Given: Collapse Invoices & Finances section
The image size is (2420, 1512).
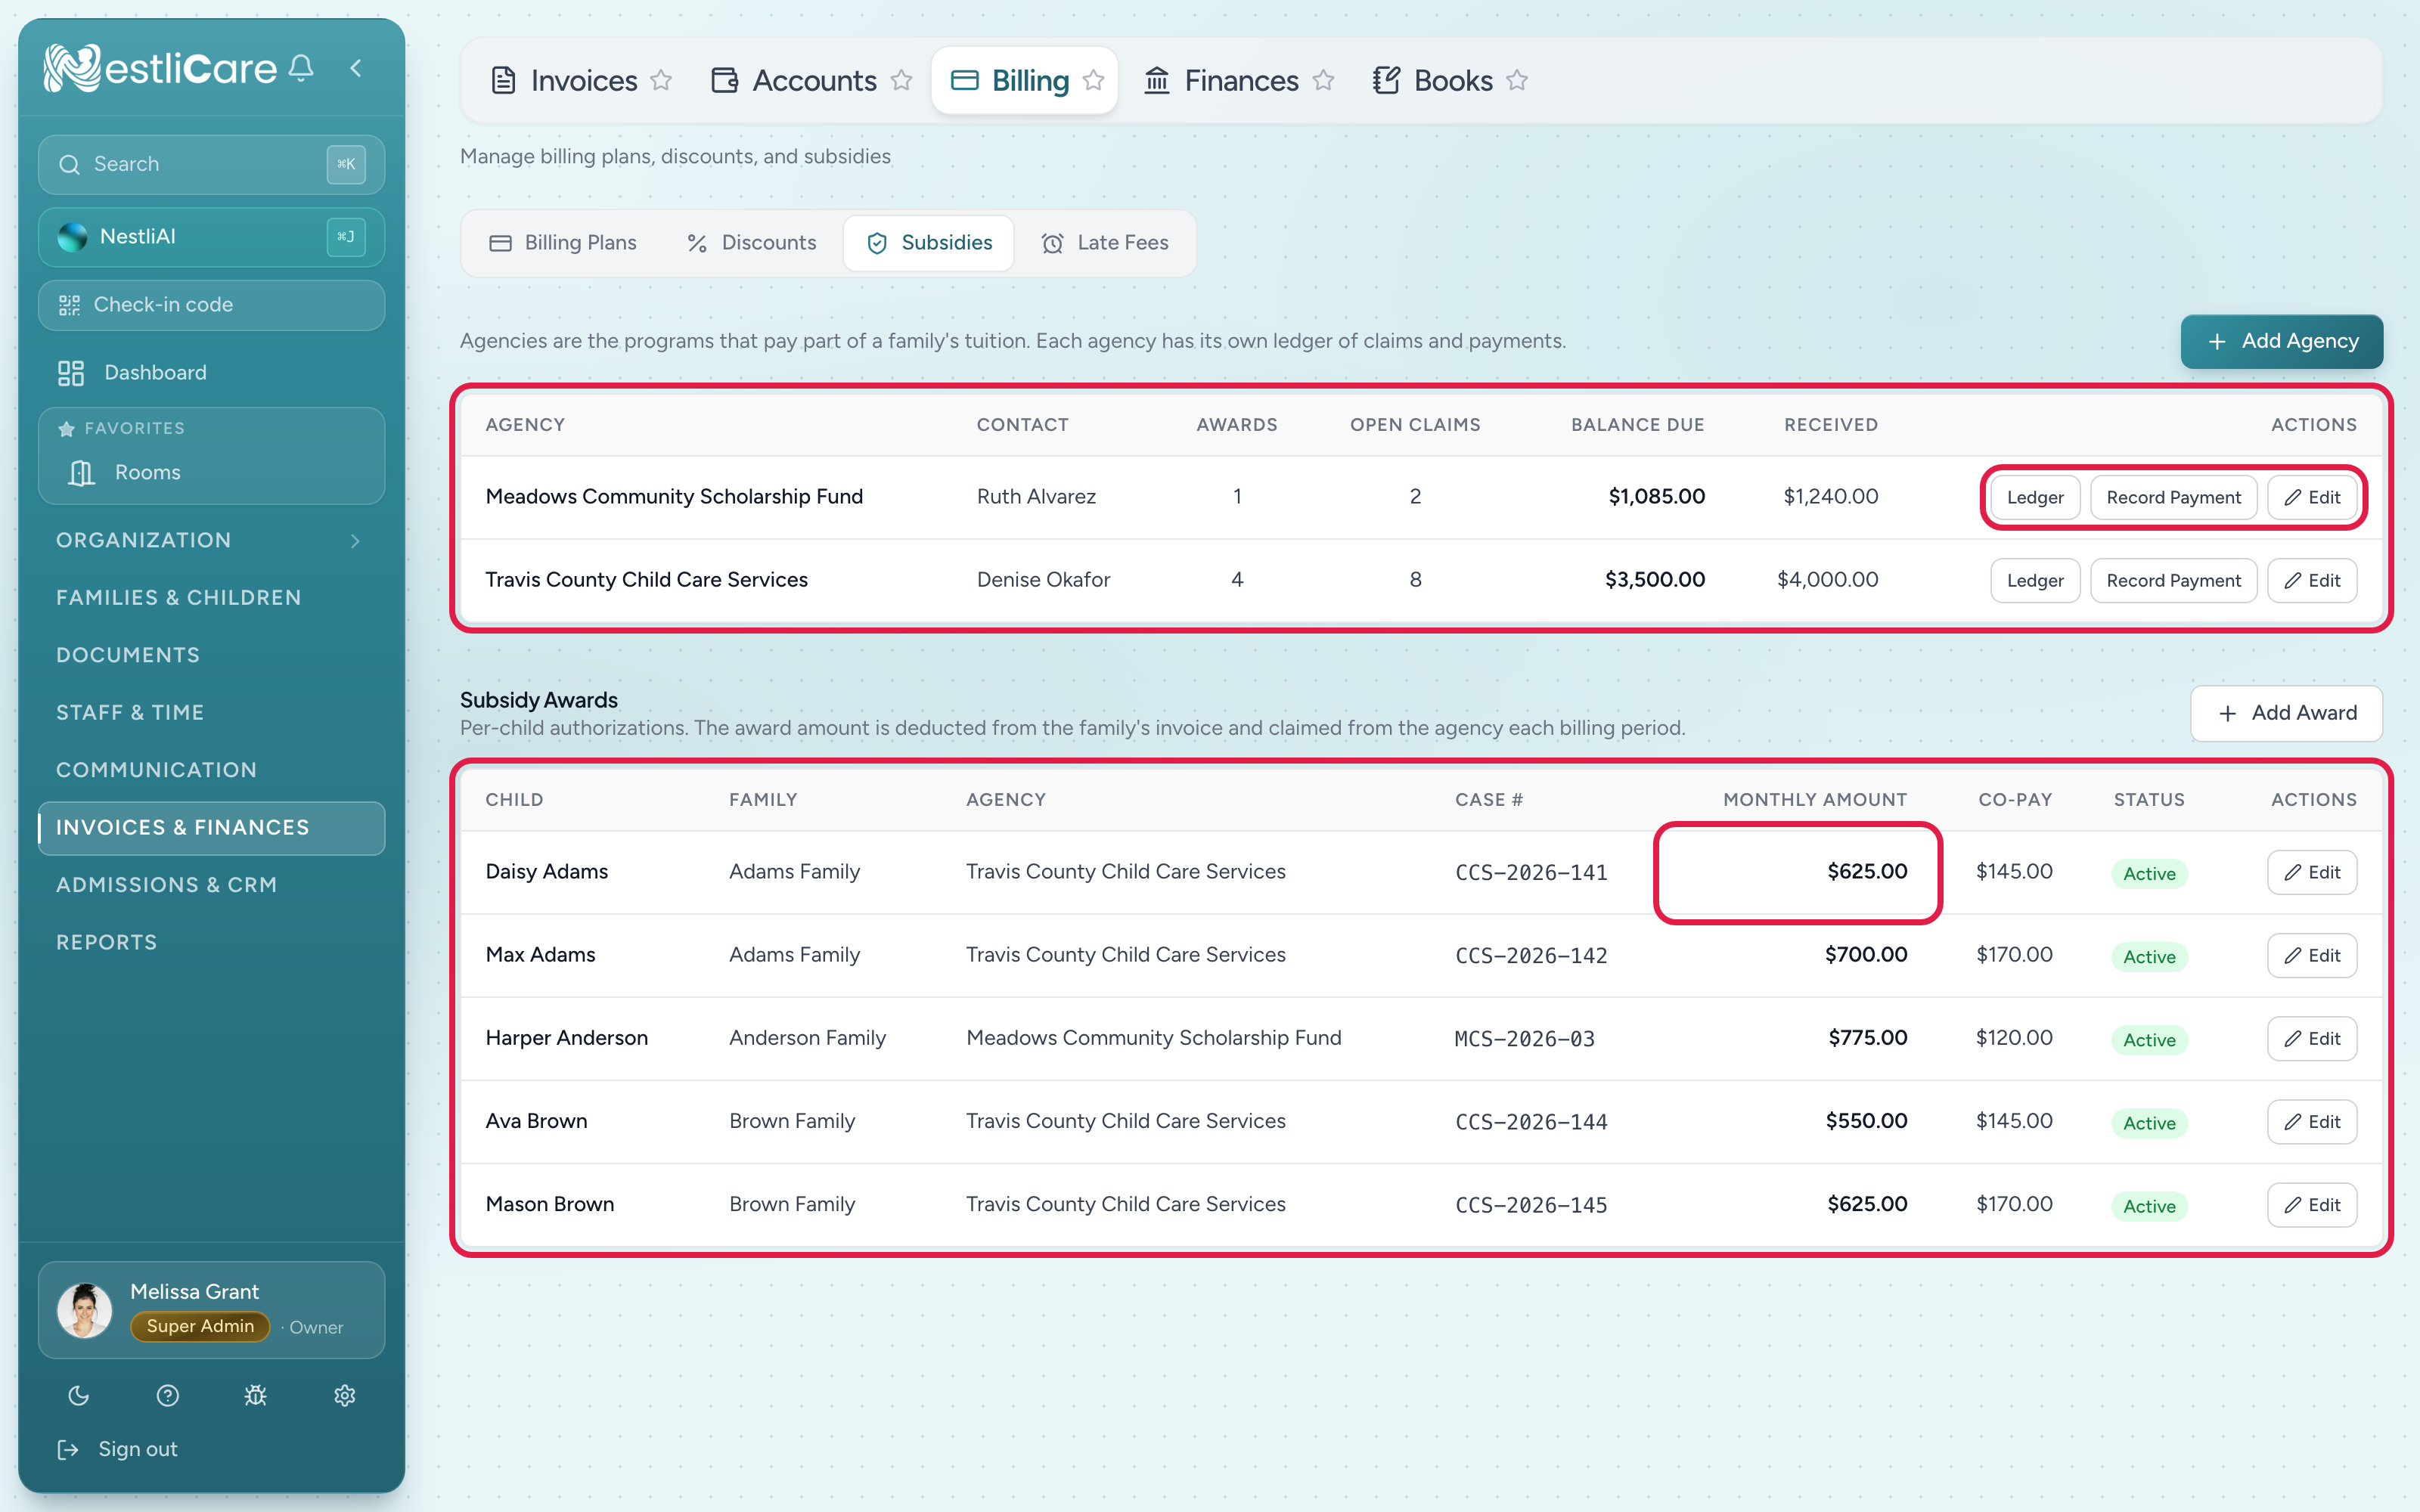Looking at the screenshot, I should point(211,828).
